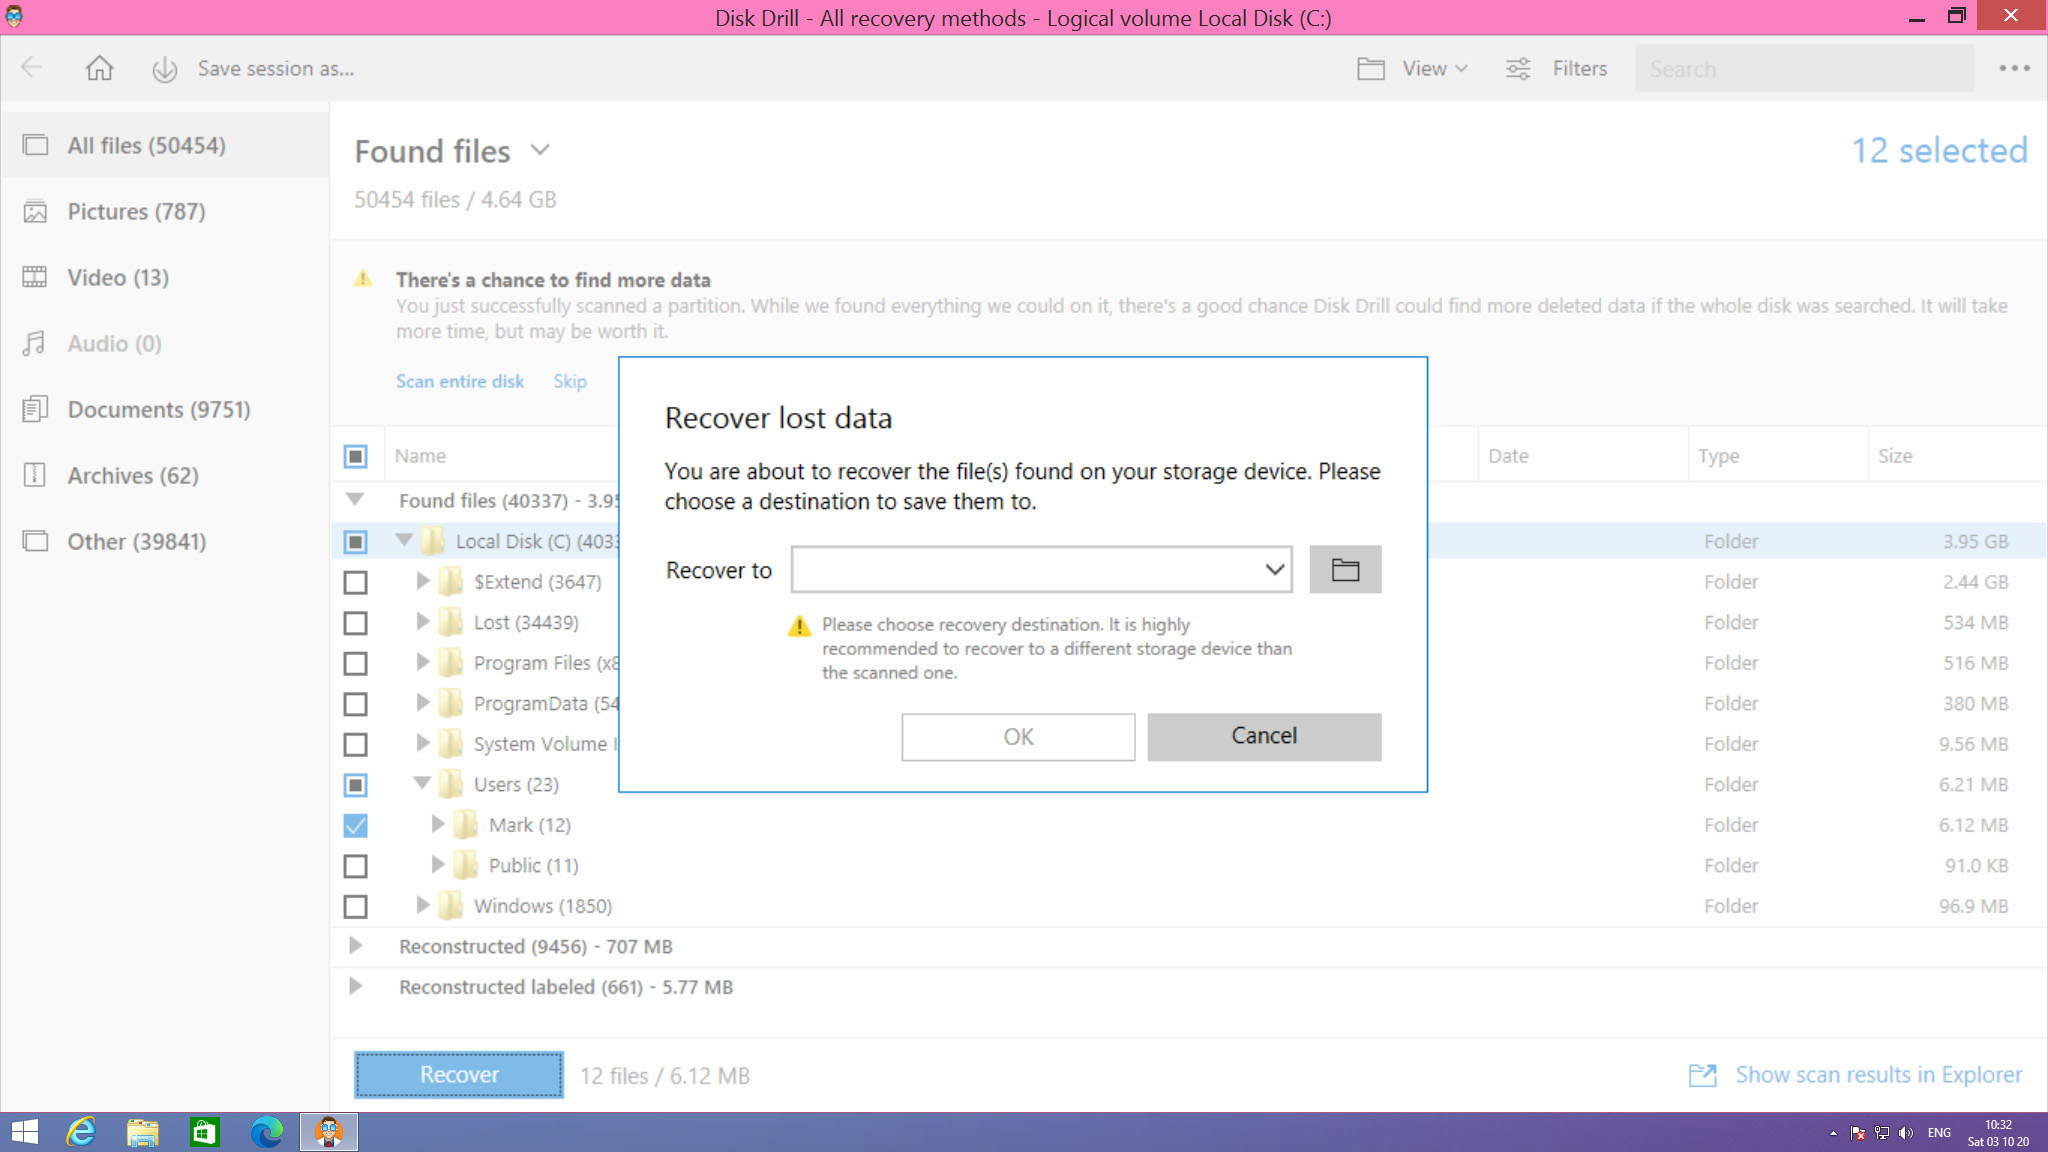Image resolution: width=2048 pixels, height=1152 pixels.
Task: Click the Audio music note icon
Action: click(x=34, y=343)
